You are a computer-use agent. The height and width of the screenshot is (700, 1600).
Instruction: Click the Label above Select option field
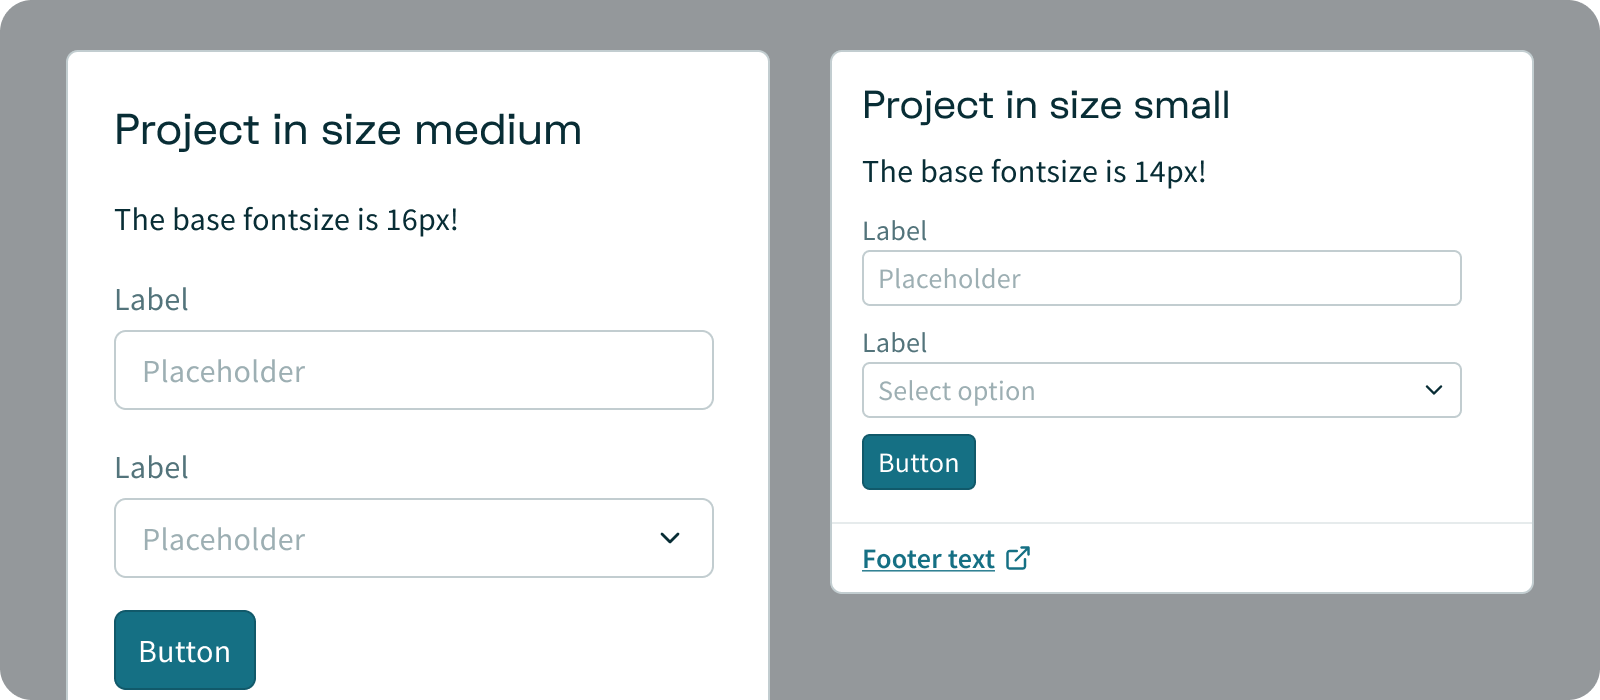894,343
